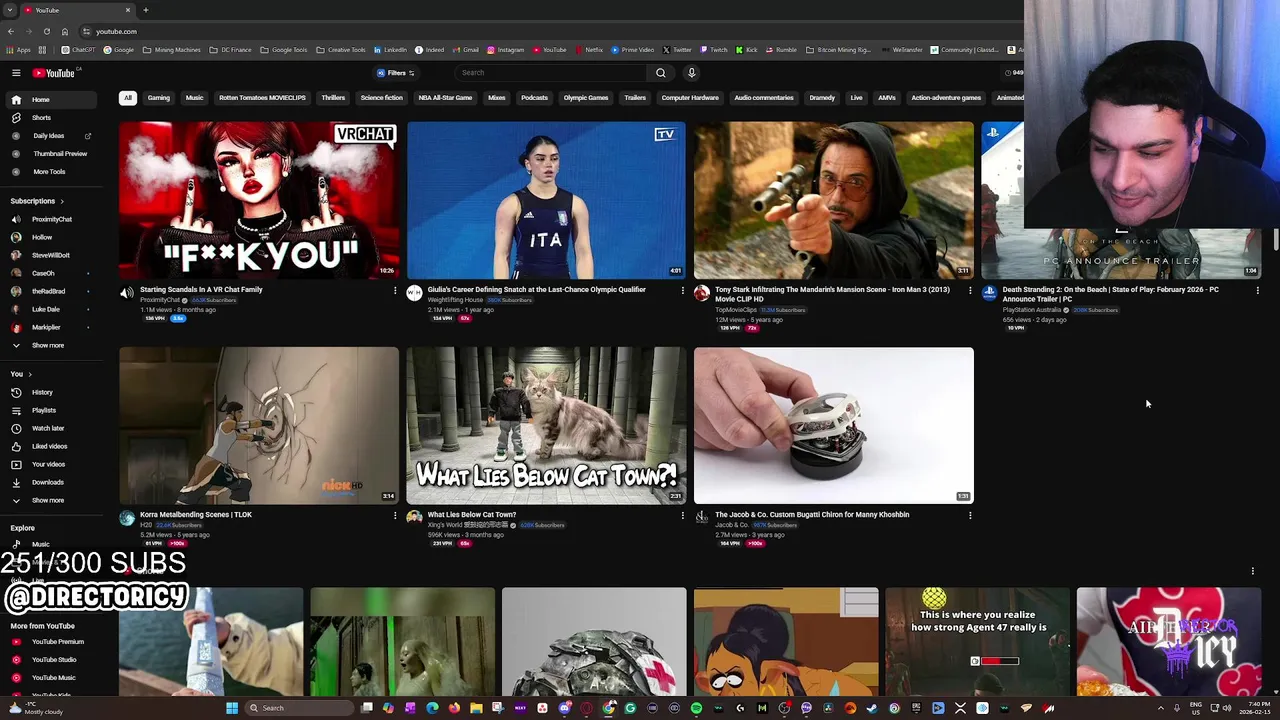Open the Mining Machines bookmark folder
This screenshot has height=720, width=1280.
click(x=172, y=50)
